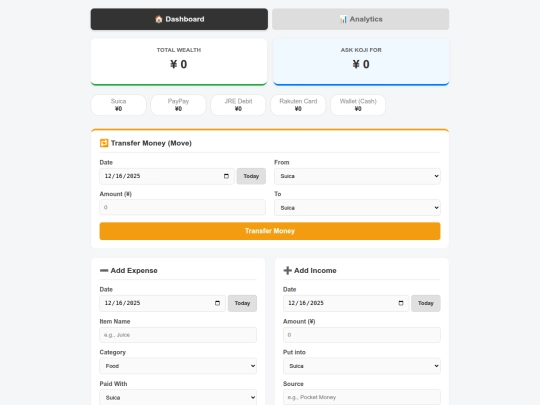Select the Rakuten Card balance chip
Screen dimensions: 540x405
(x=298, y=105)
